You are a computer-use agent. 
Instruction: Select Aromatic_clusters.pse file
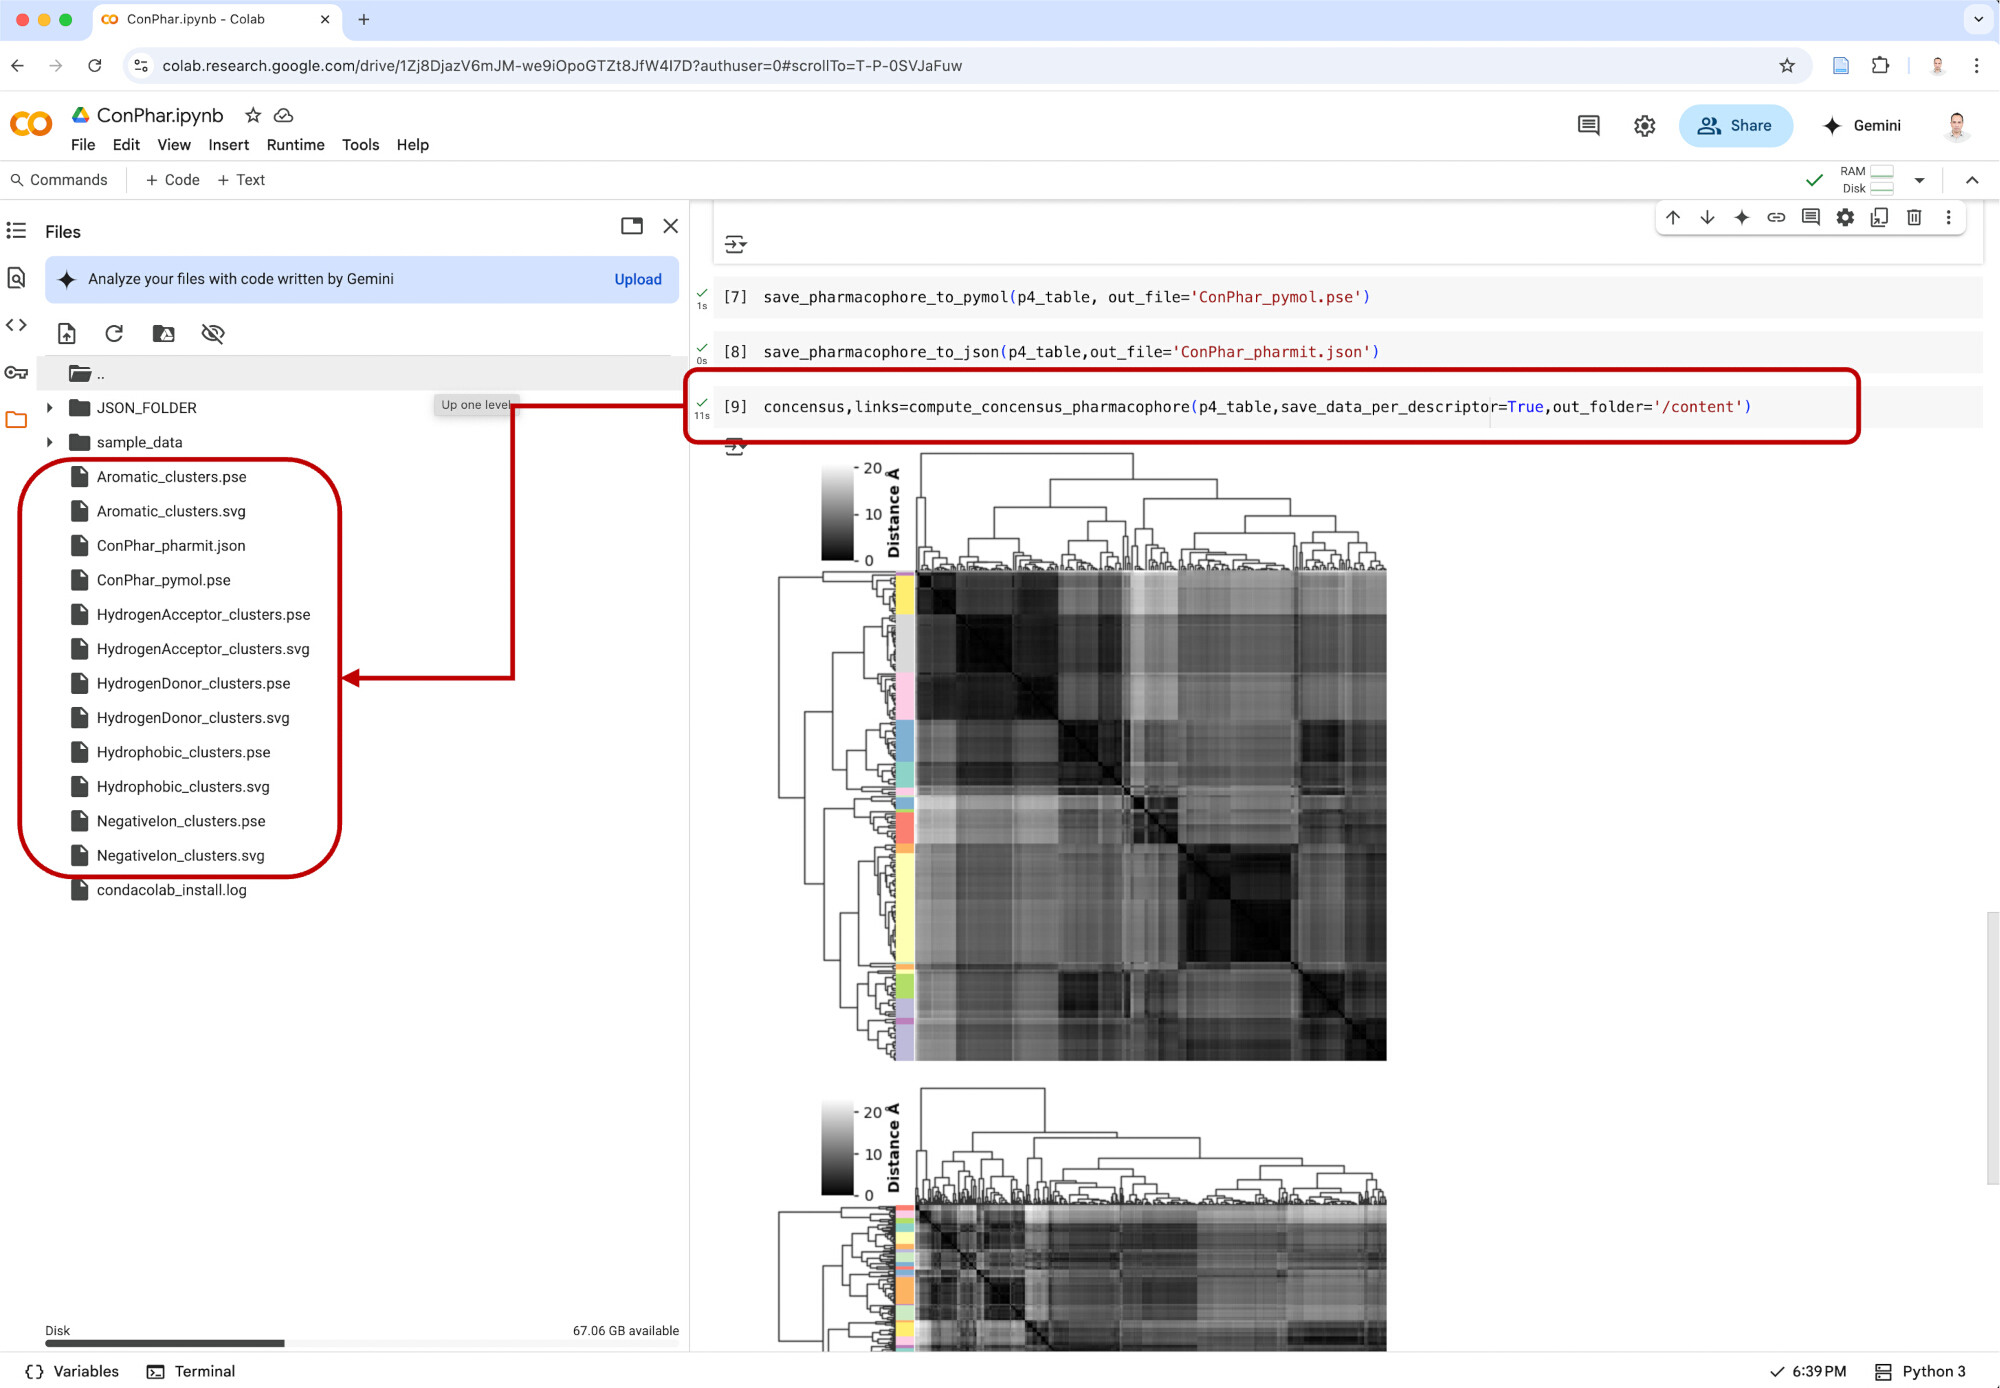[x=171, y=477]
